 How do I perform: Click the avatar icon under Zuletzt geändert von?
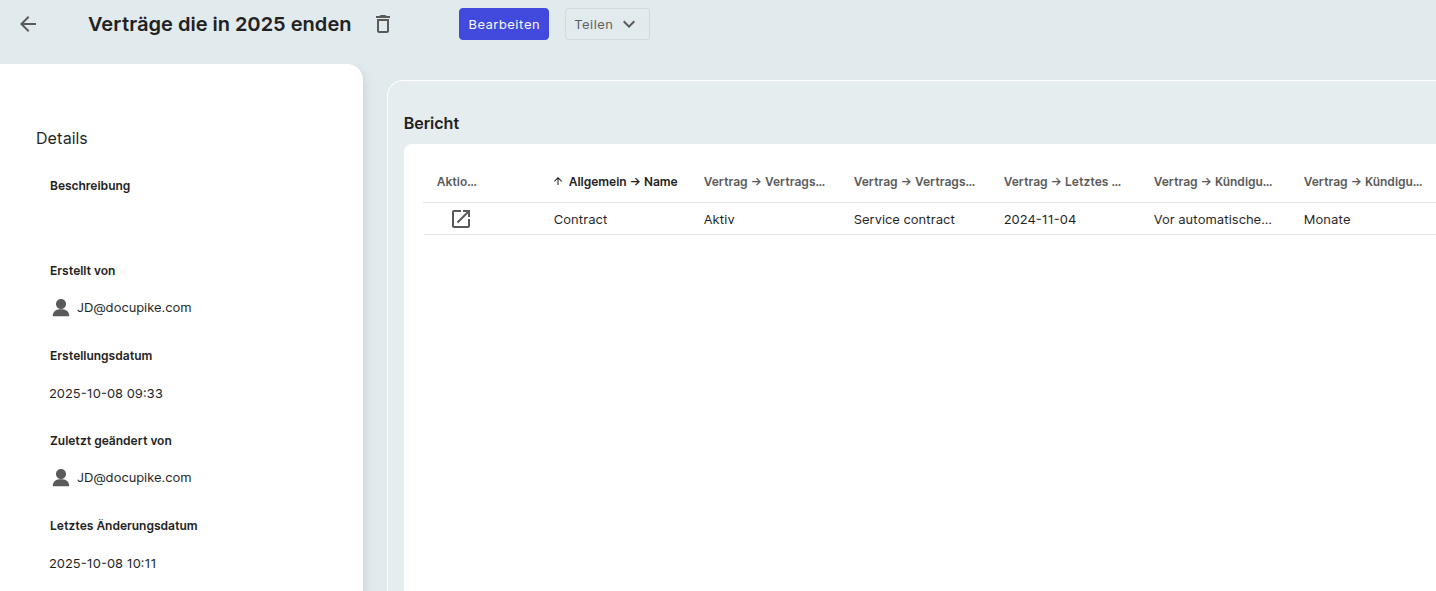[60, 477]
